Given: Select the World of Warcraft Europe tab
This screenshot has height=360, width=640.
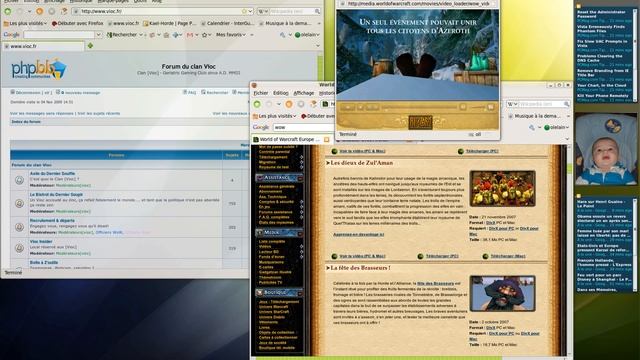Looking at the screenshot, I should [291, 140].
